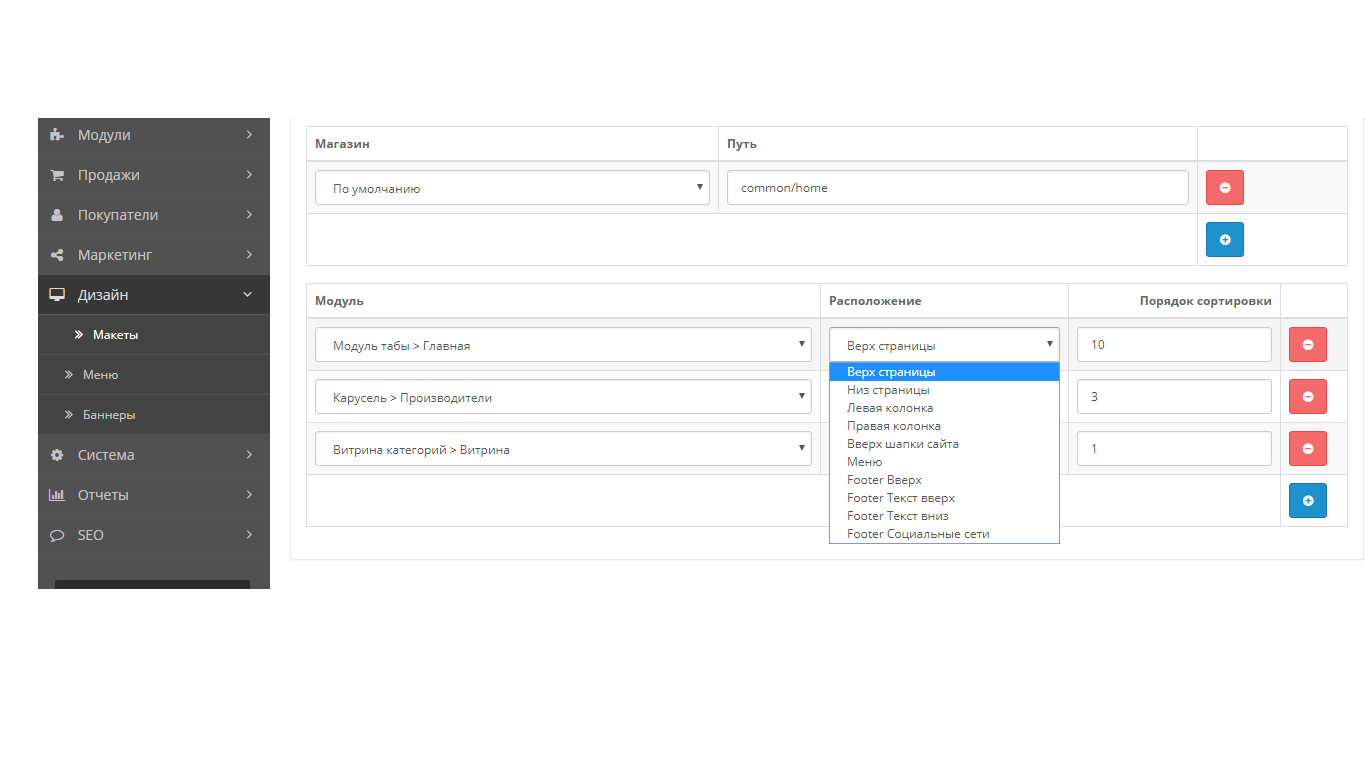Click the common/home path input field
Screen dimensions: 1366x768
957,187
